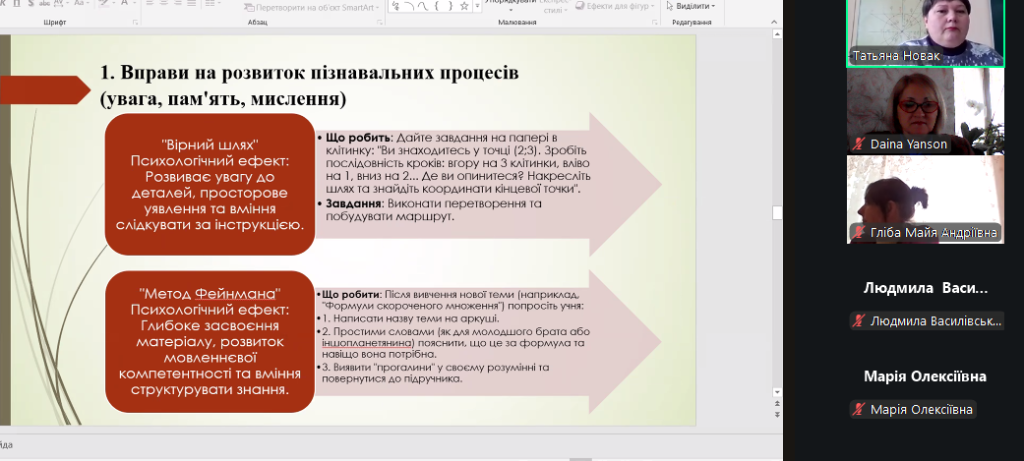Screen dimensions: 1024x461
Task: Click muted mic icon for Гліба Майя Андріївна
Action: coord(859,233)
